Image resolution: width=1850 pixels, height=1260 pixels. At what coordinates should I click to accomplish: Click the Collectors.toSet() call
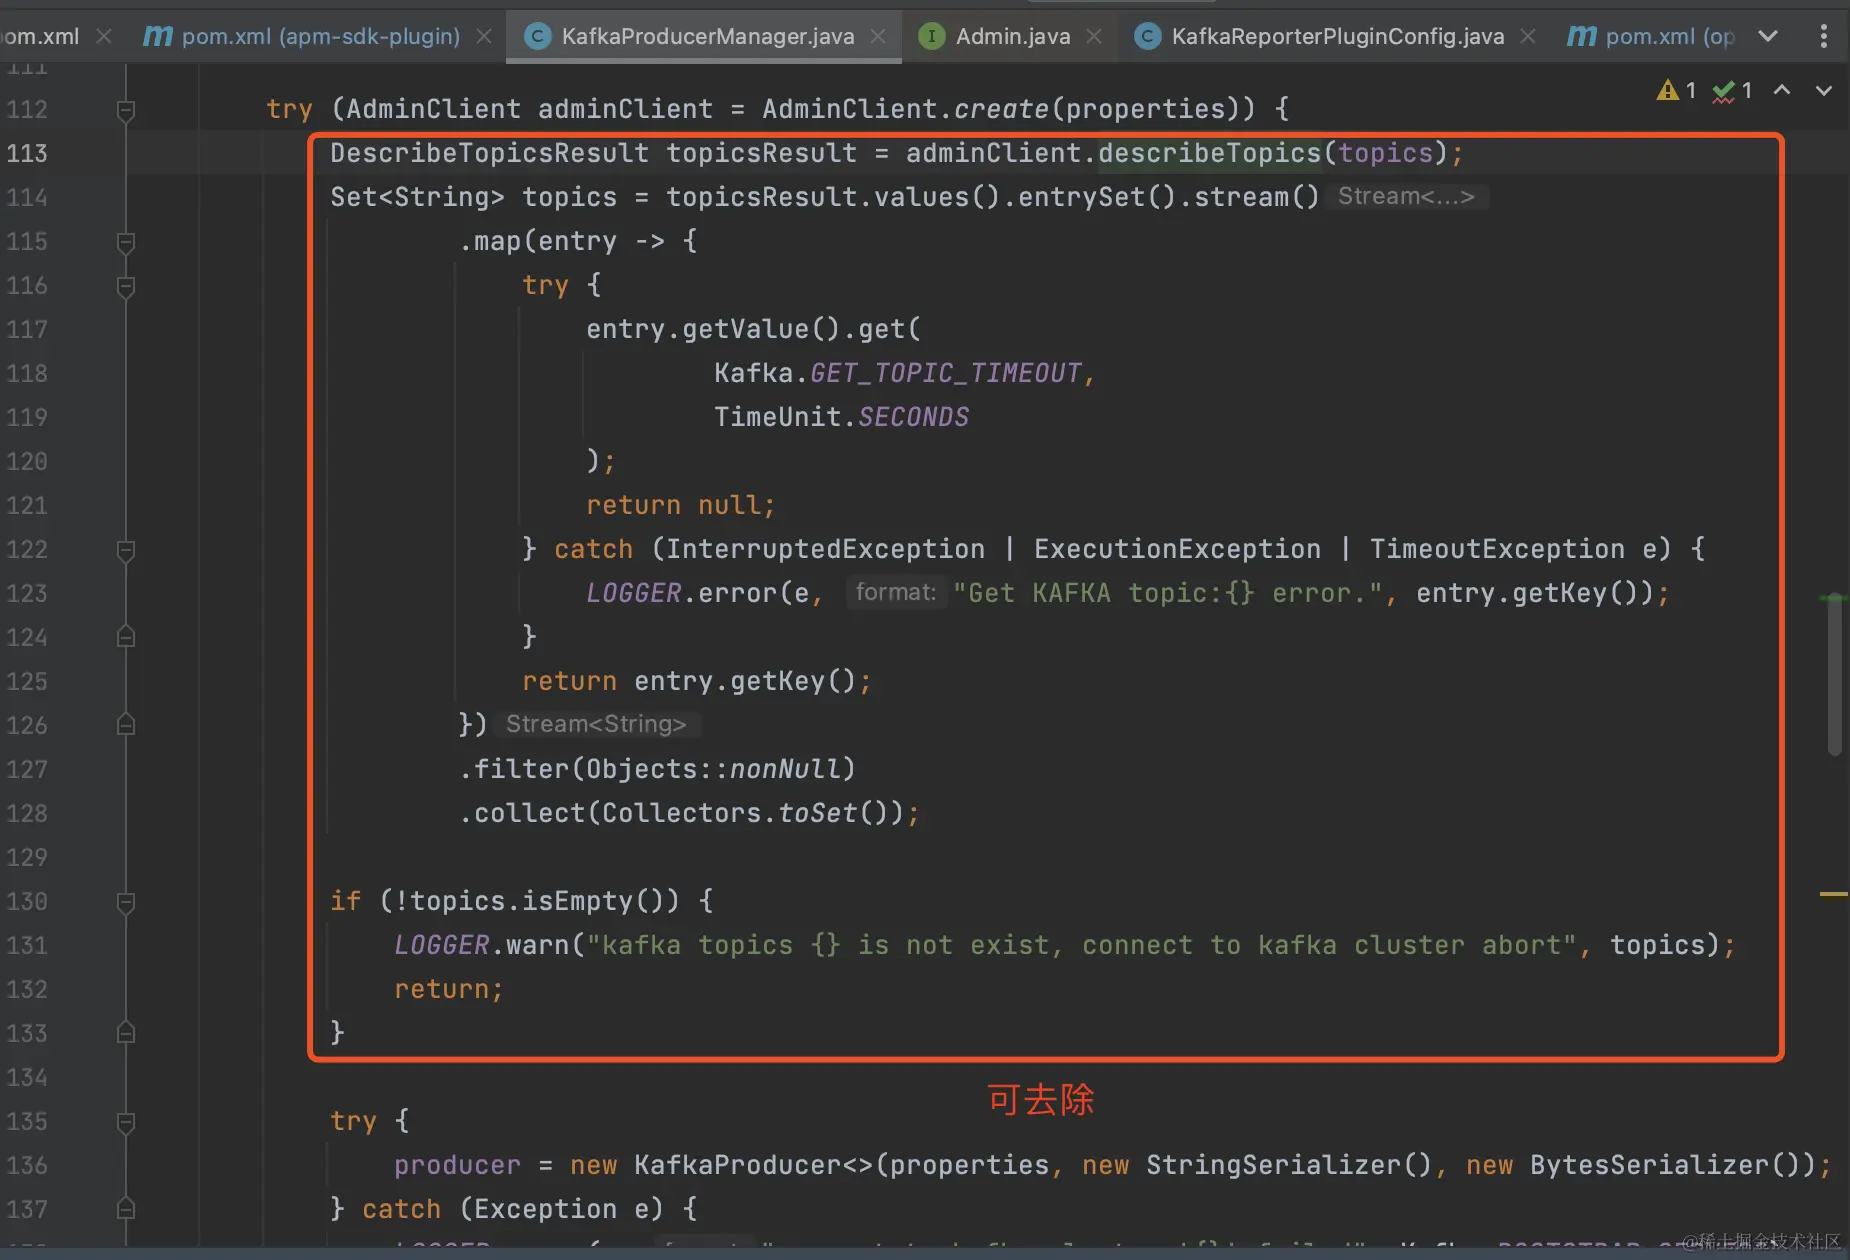point(746,813)
